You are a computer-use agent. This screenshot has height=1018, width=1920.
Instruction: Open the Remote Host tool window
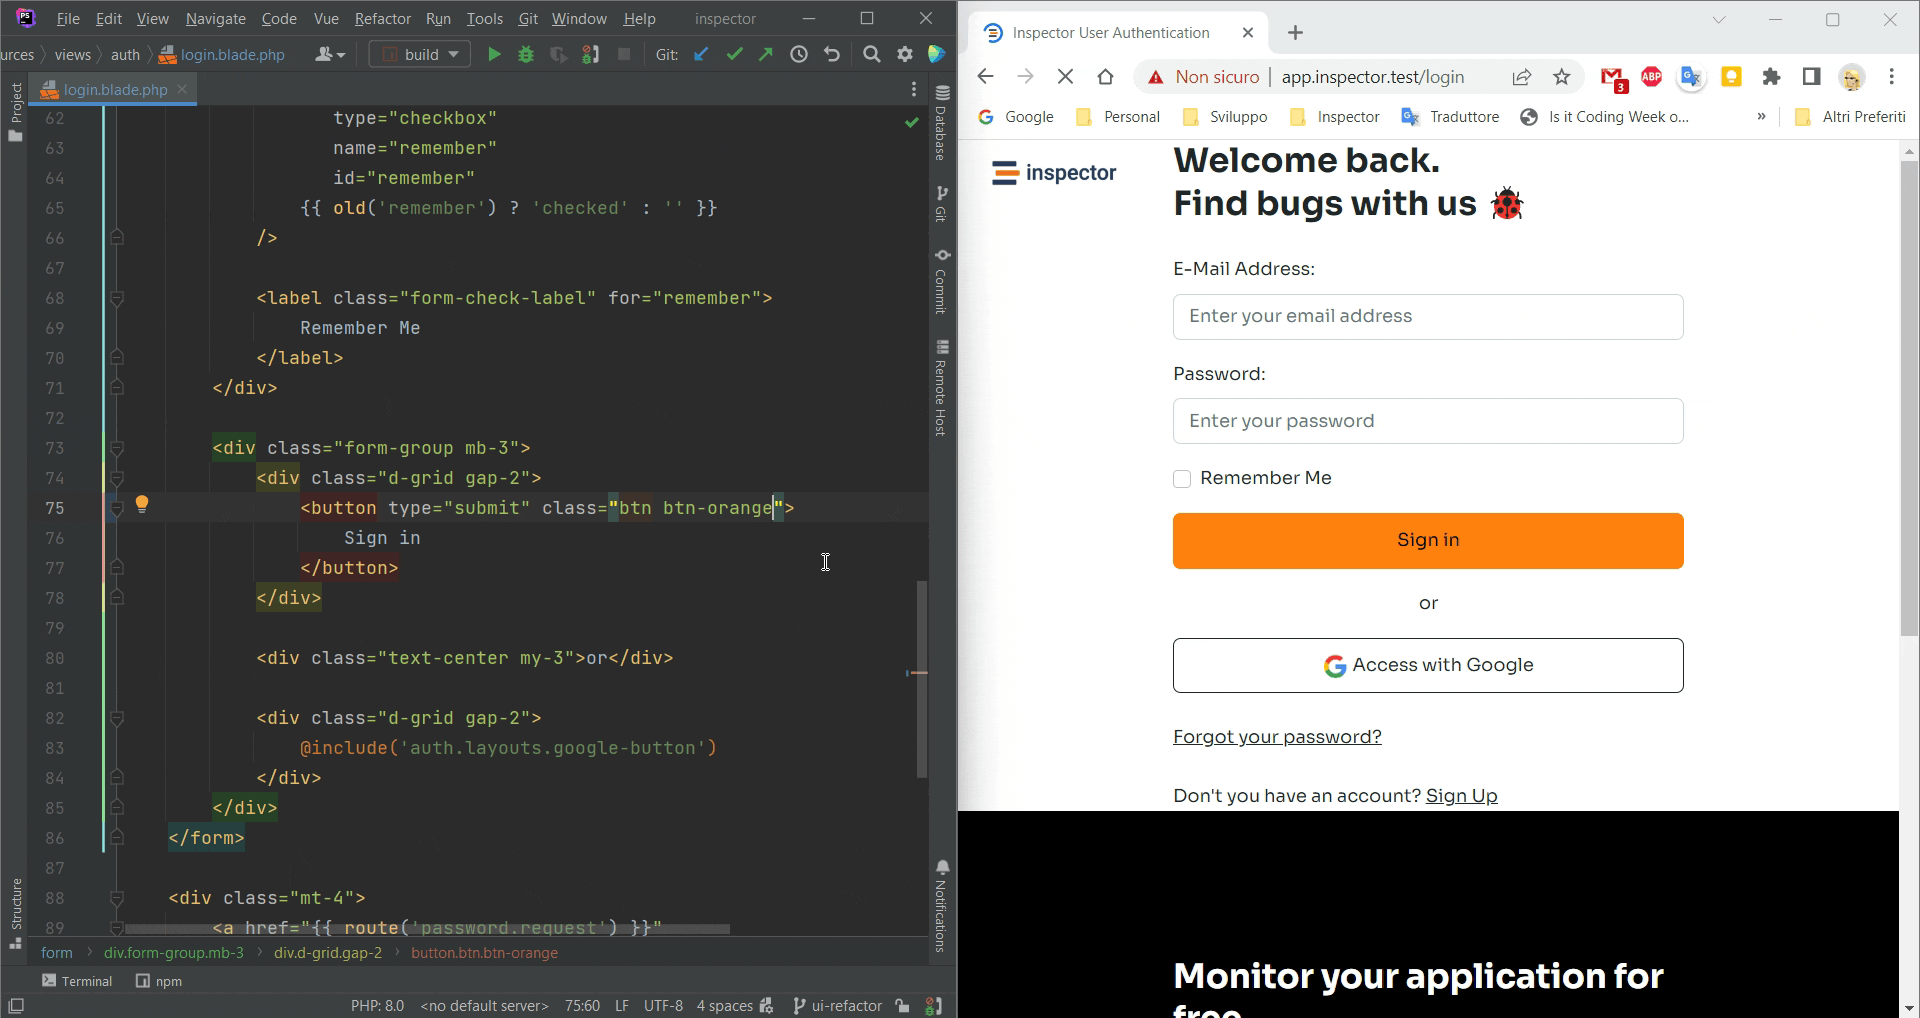[942, 388]
